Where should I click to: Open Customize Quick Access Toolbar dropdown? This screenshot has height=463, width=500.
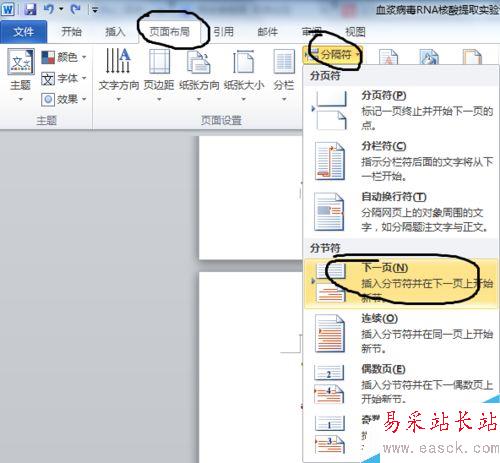pyautogui.click(x=95, y=10)
